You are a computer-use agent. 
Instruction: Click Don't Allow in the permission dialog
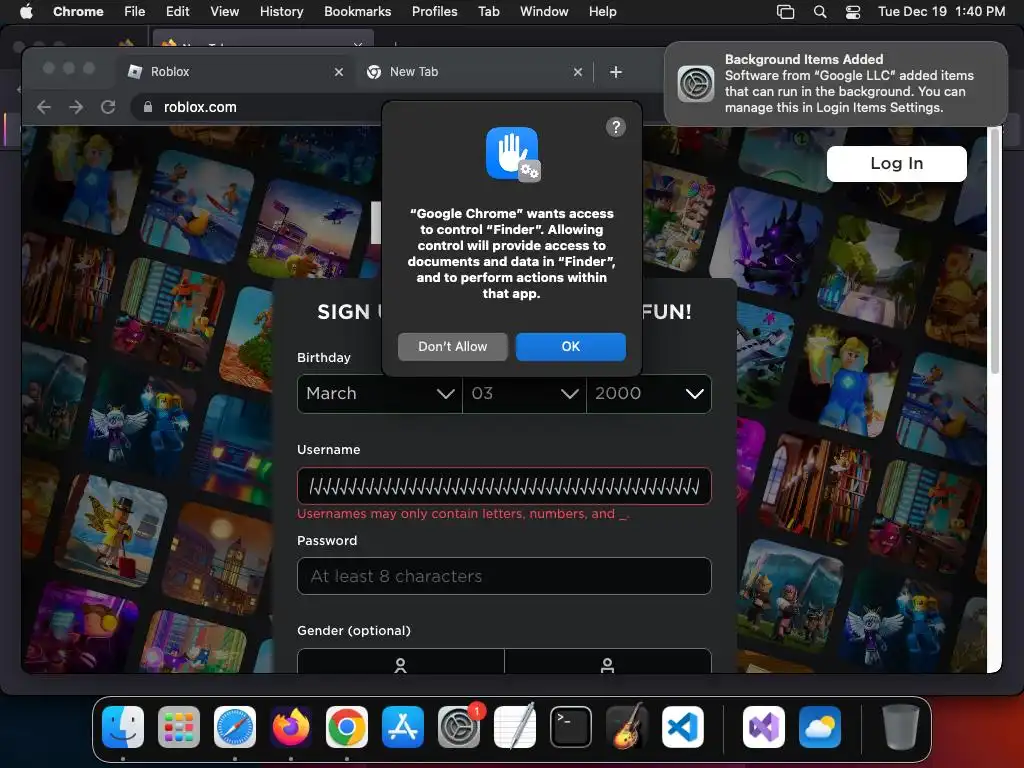click(x=453, y=347)
